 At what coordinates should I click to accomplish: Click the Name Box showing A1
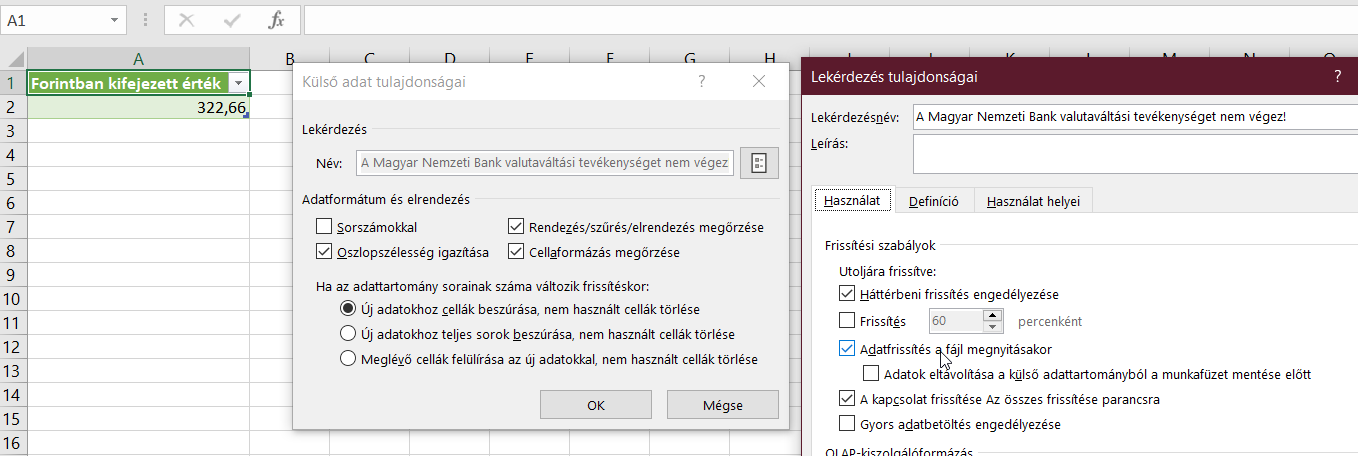click(52, 20)
